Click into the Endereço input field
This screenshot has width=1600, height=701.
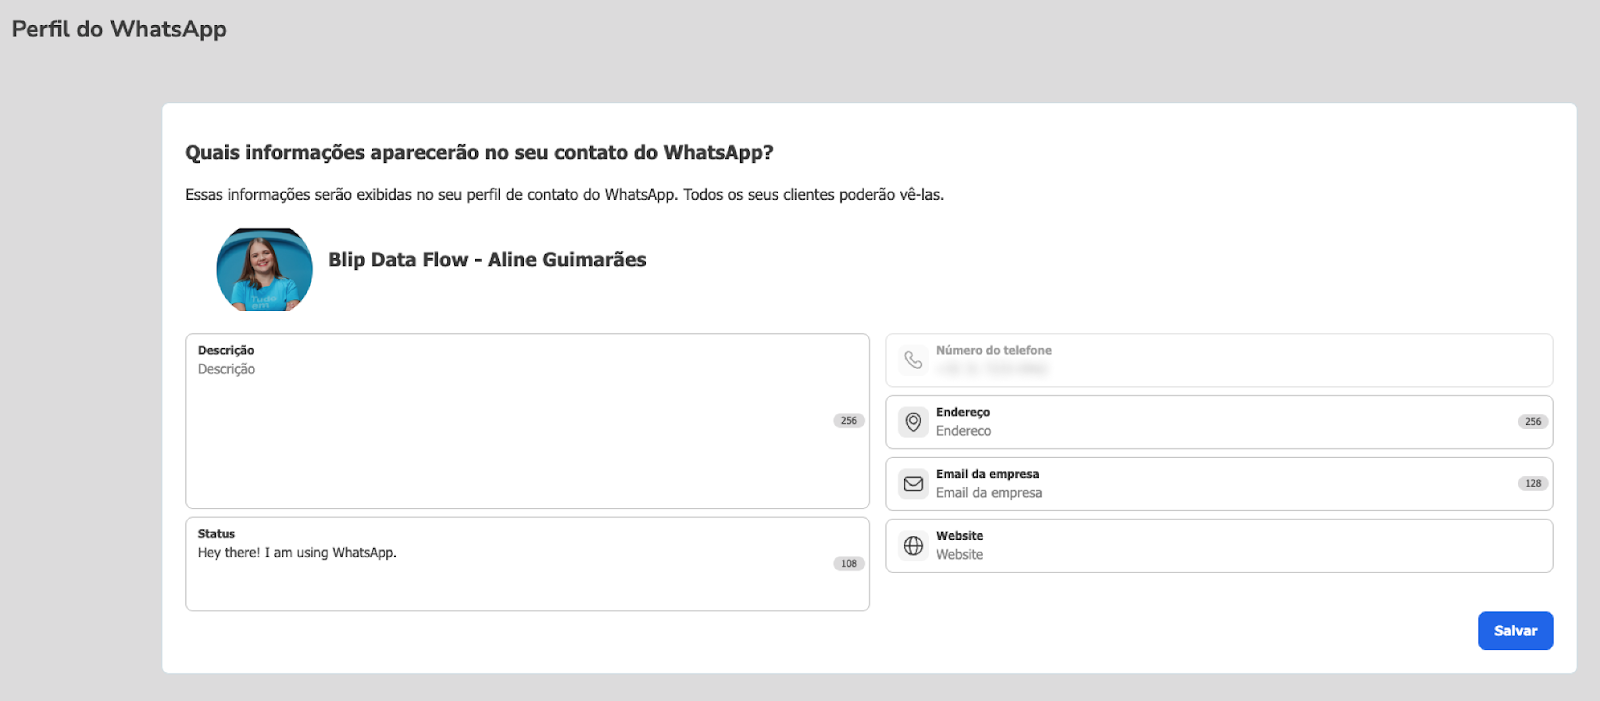coord(1219,422)
